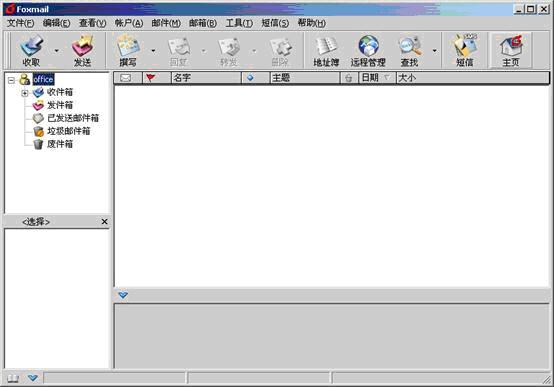The width and height of the screenshot is (554, 387).
Task: Click the 短信 (SMS) toolbar icon
Action: (x=465, y=50)
